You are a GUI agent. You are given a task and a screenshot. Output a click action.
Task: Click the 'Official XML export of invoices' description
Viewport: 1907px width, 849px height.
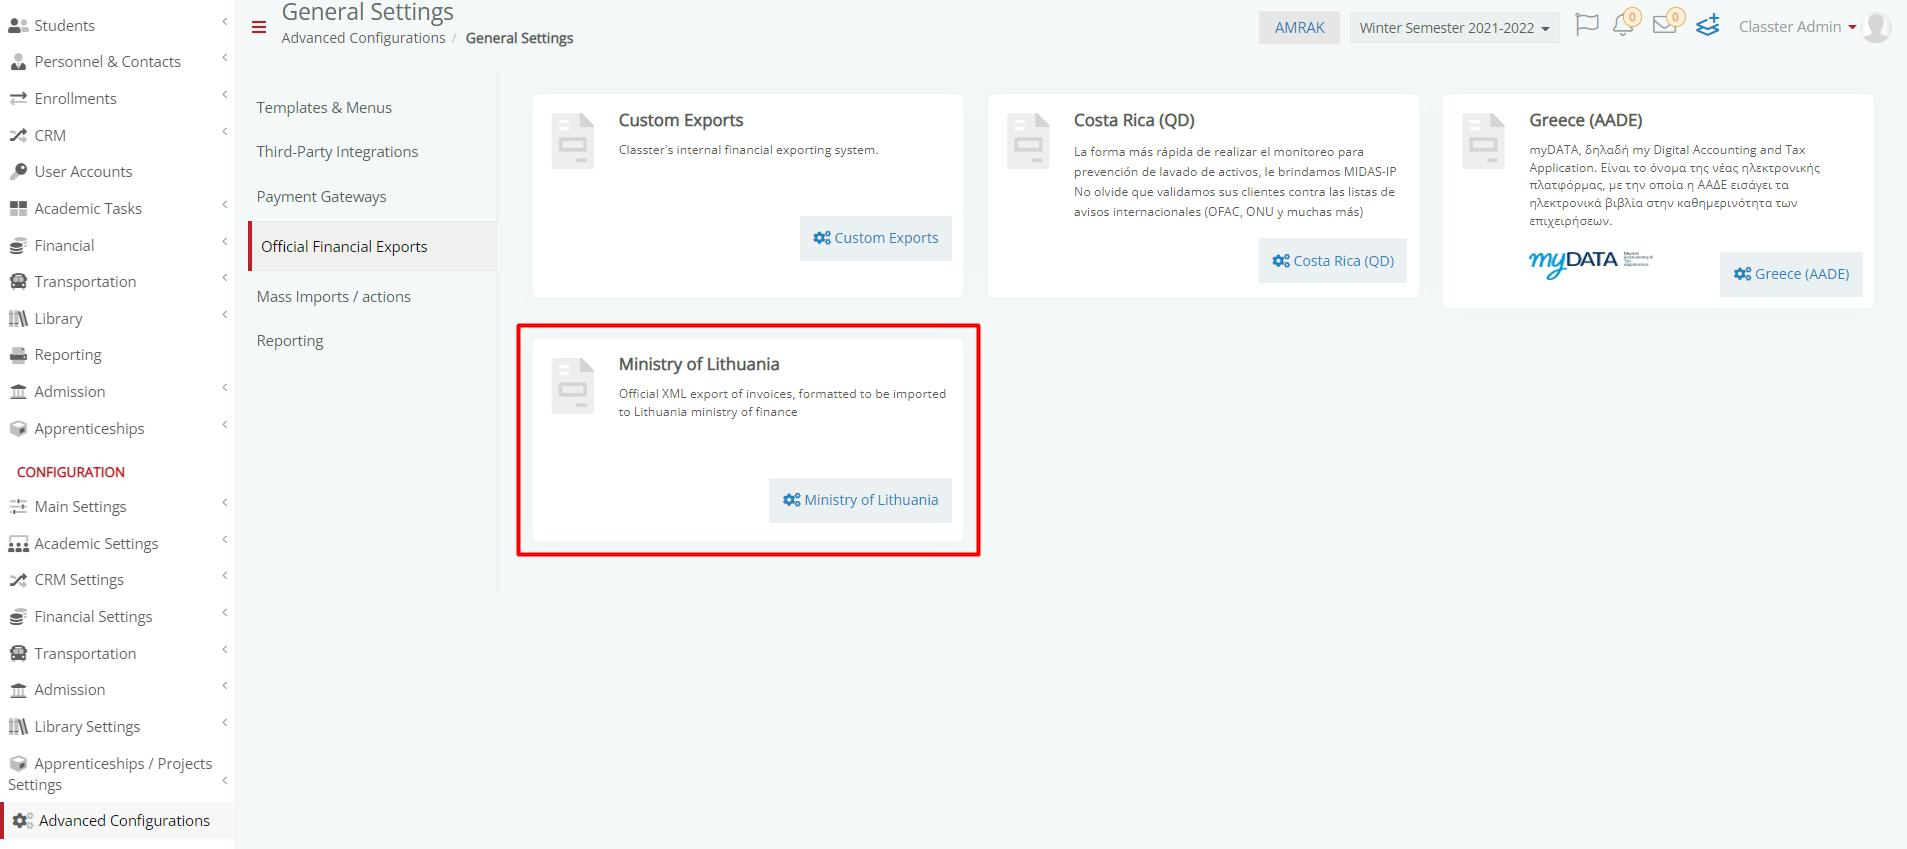[x=782, y=403]
